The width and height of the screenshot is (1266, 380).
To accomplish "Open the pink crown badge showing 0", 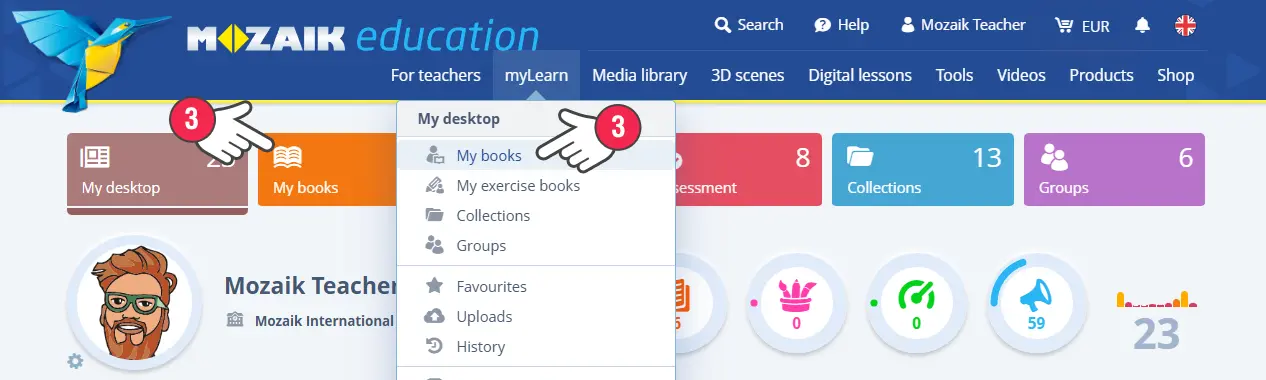I will point(796,303).
